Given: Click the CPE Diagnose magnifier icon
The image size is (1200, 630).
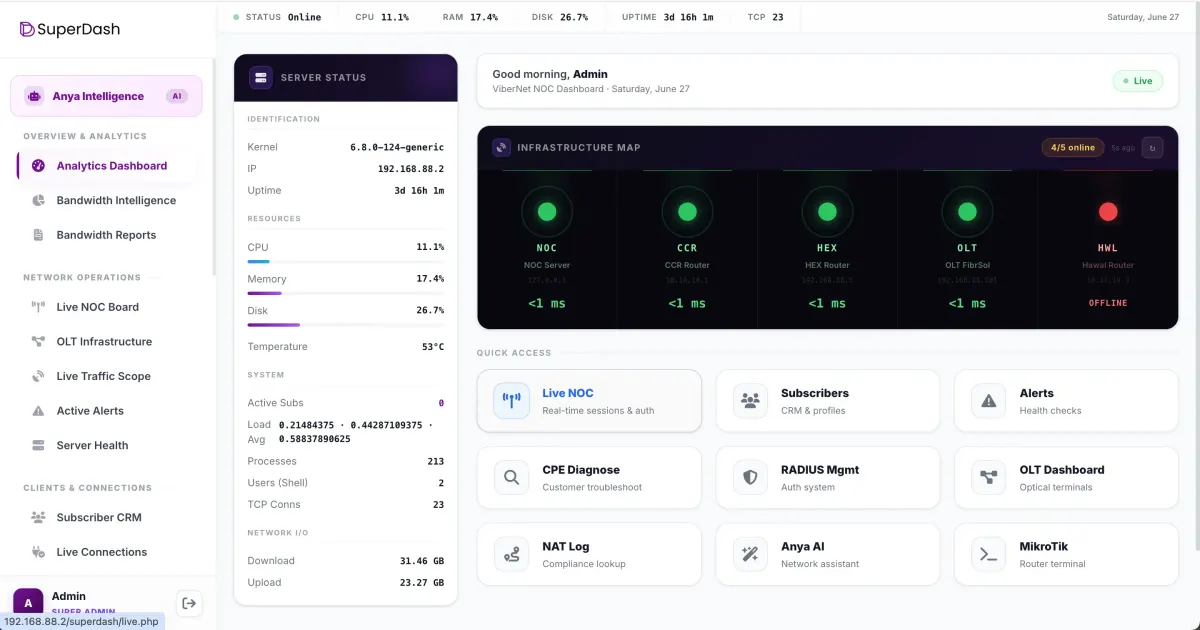Looking at the screenshot, I should (511, 478).
